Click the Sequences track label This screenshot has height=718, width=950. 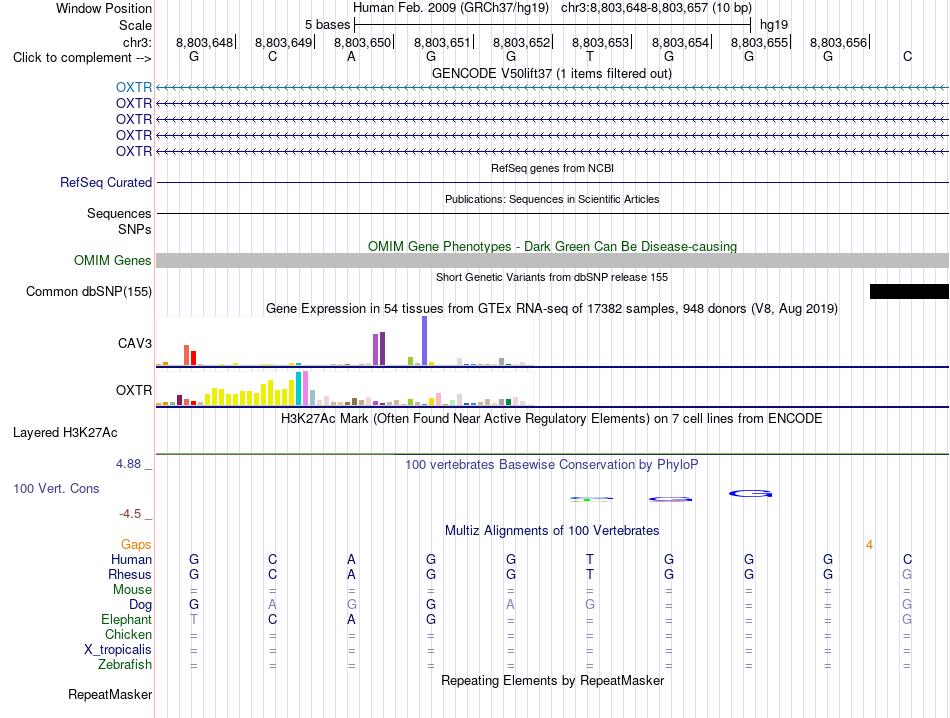119,213
